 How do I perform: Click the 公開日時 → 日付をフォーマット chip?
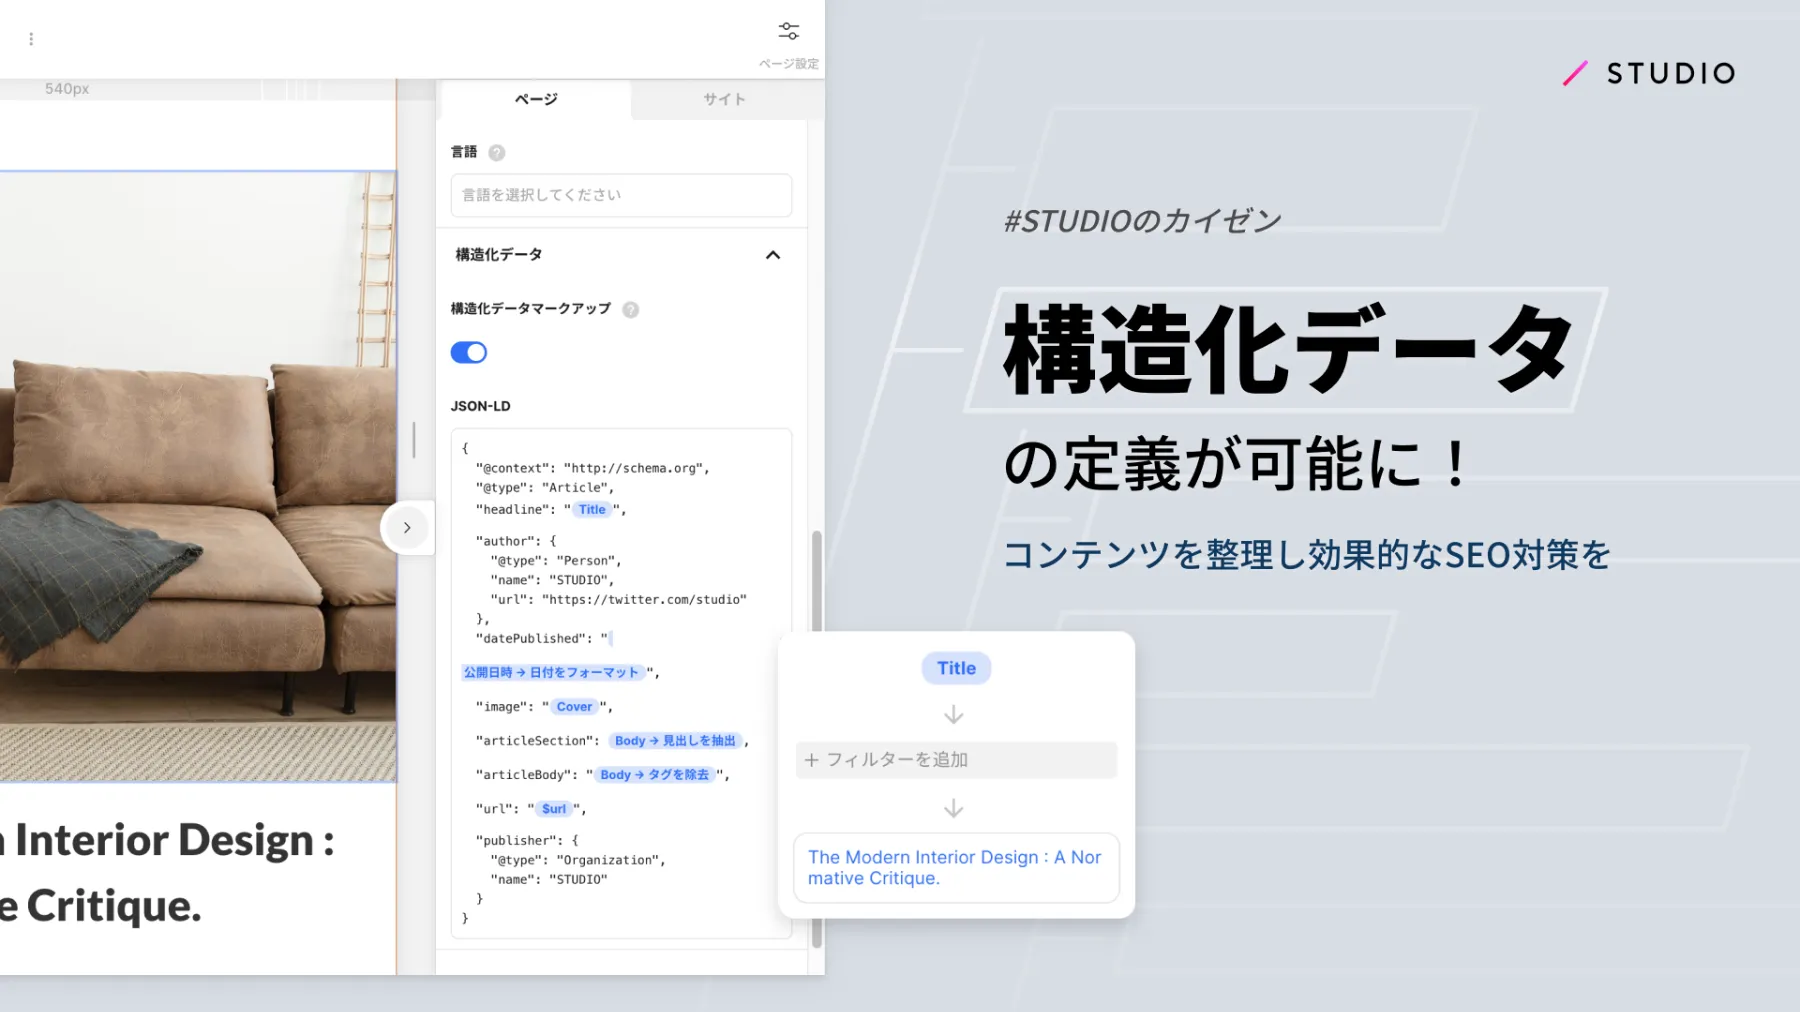[551, 672]
